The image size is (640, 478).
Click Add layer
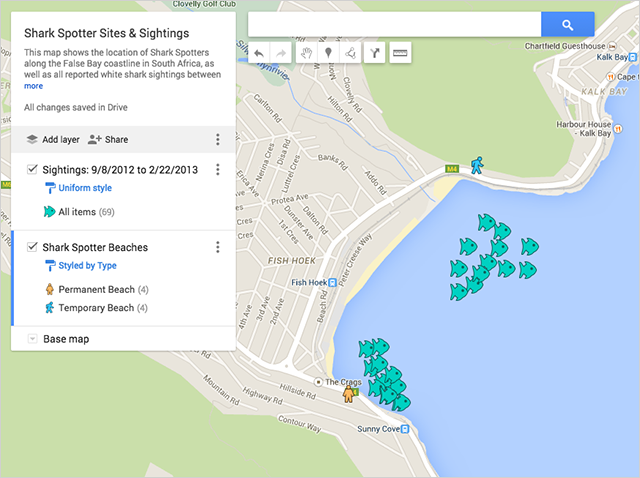52,140
